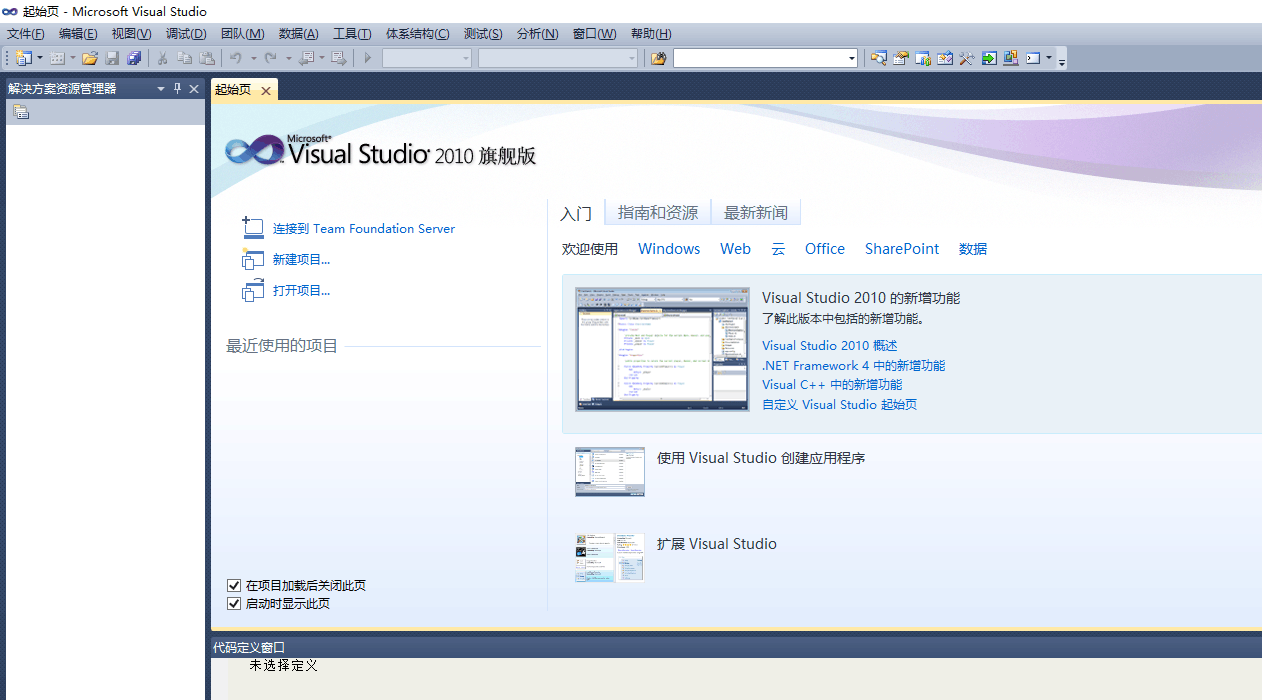Click the Visual Studio 2010 新增功能 screenshot thumbnail
The image size is (1262, 700).
pos(662,350)
